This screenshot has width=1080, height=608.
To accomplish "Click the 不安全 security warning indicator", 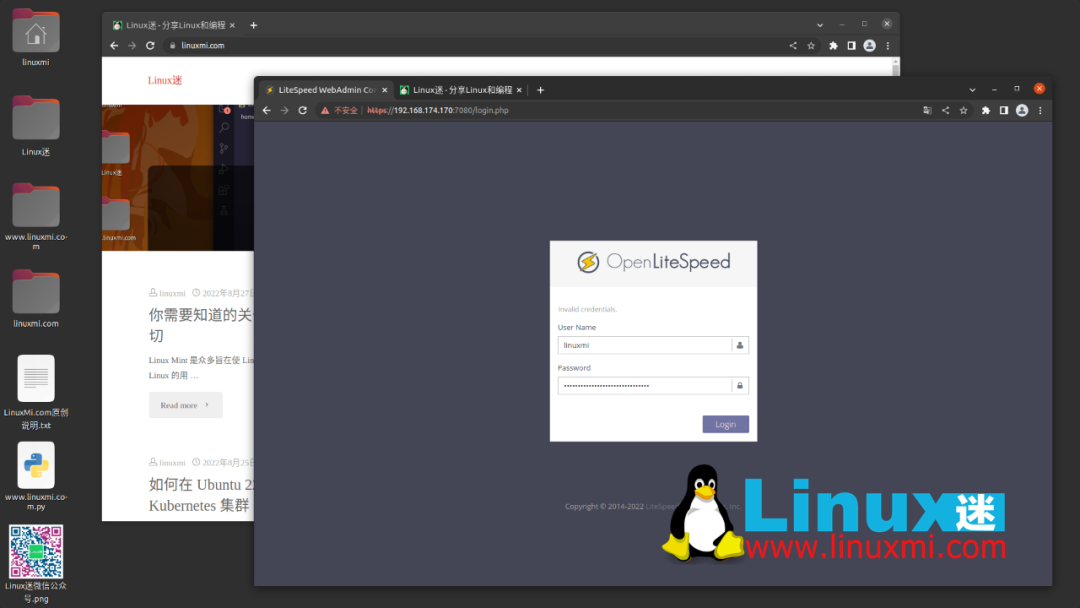I will pyautogui.click(x=339, y=110).
